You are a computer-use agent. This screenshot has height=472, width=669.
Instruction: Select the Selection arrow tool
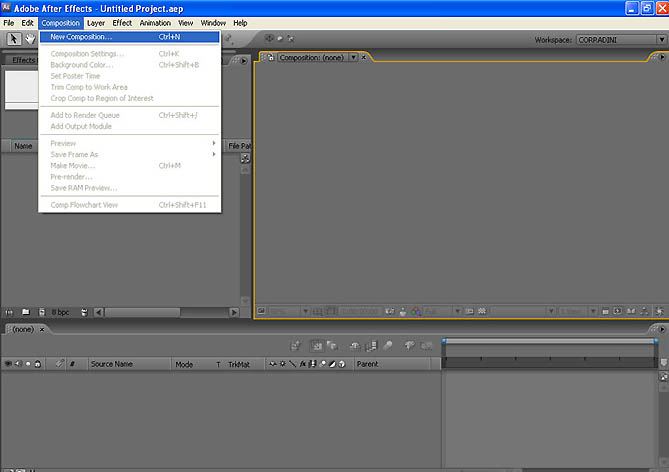coord(13,38)
